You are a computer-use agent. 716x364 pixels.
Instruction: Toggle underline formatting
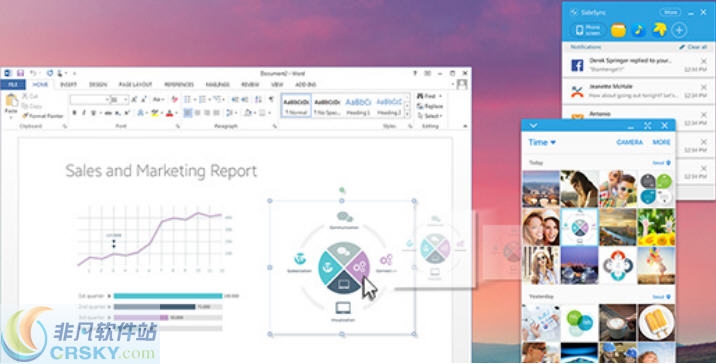click(93, 112)
